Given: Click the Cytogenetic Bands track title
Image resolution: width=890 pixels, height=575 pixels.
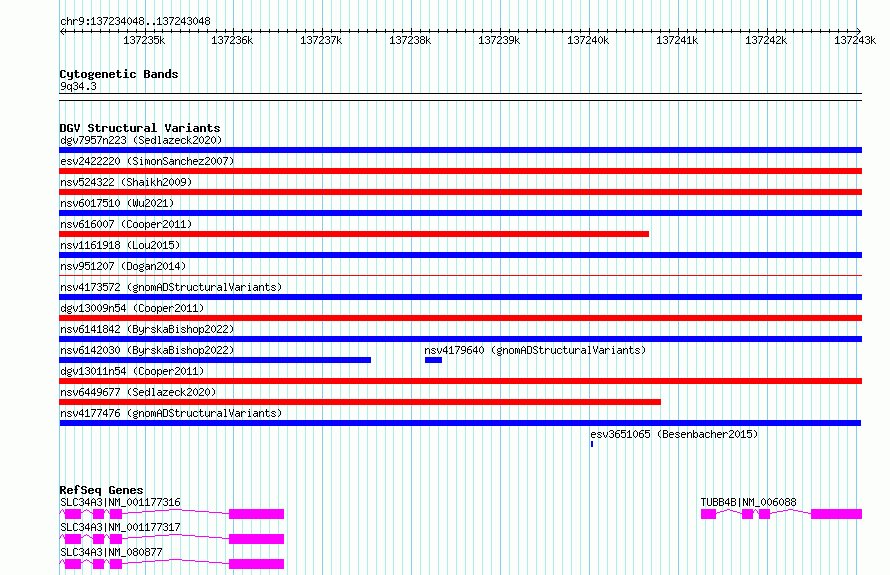Looking at the screenshot, I should (119, 74).
